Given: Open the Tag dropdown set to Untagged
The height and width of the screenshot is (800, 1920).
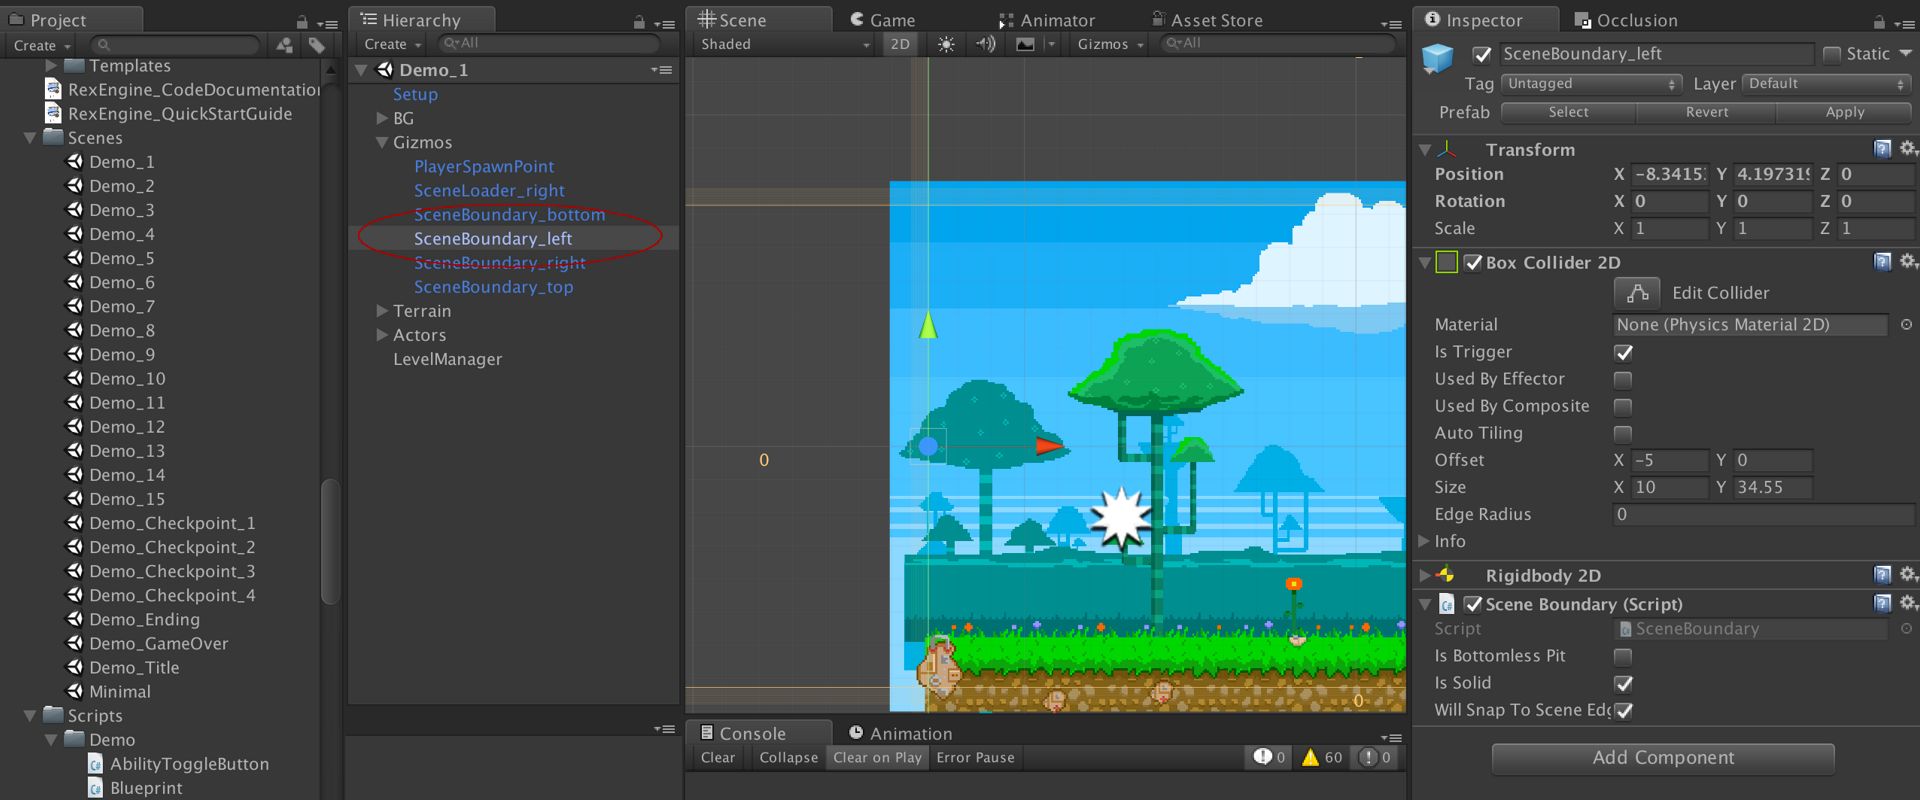Looking at the screenshot, I should [x=1590, y=84].
